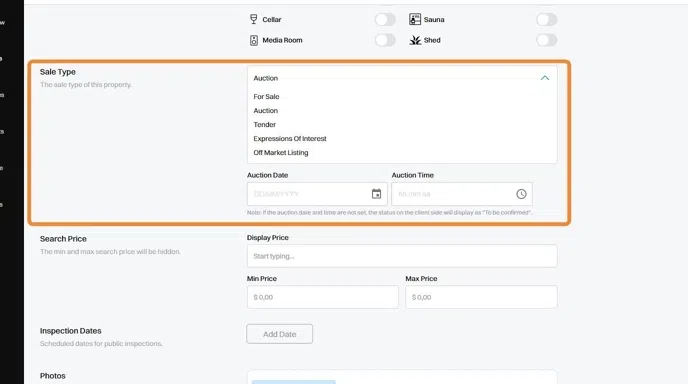Turn on the Media Room switch

tap(385, 40)
